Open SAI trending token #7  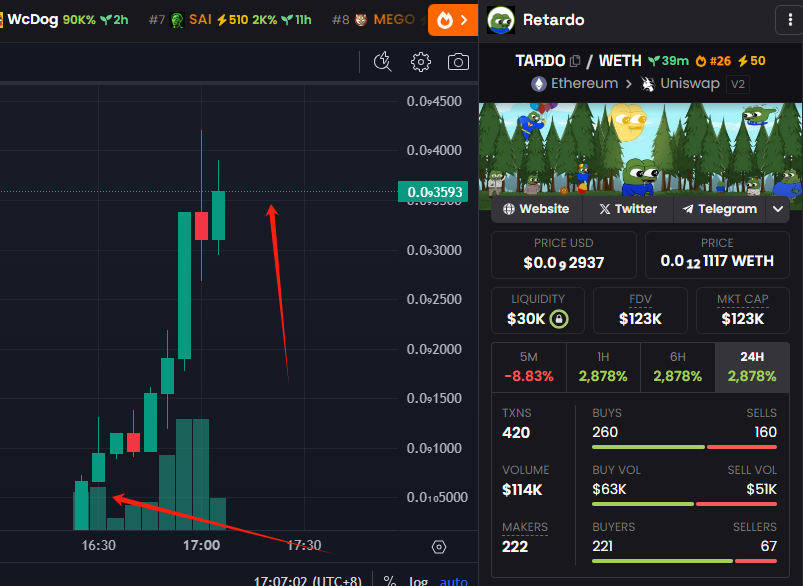click(230, 20)
